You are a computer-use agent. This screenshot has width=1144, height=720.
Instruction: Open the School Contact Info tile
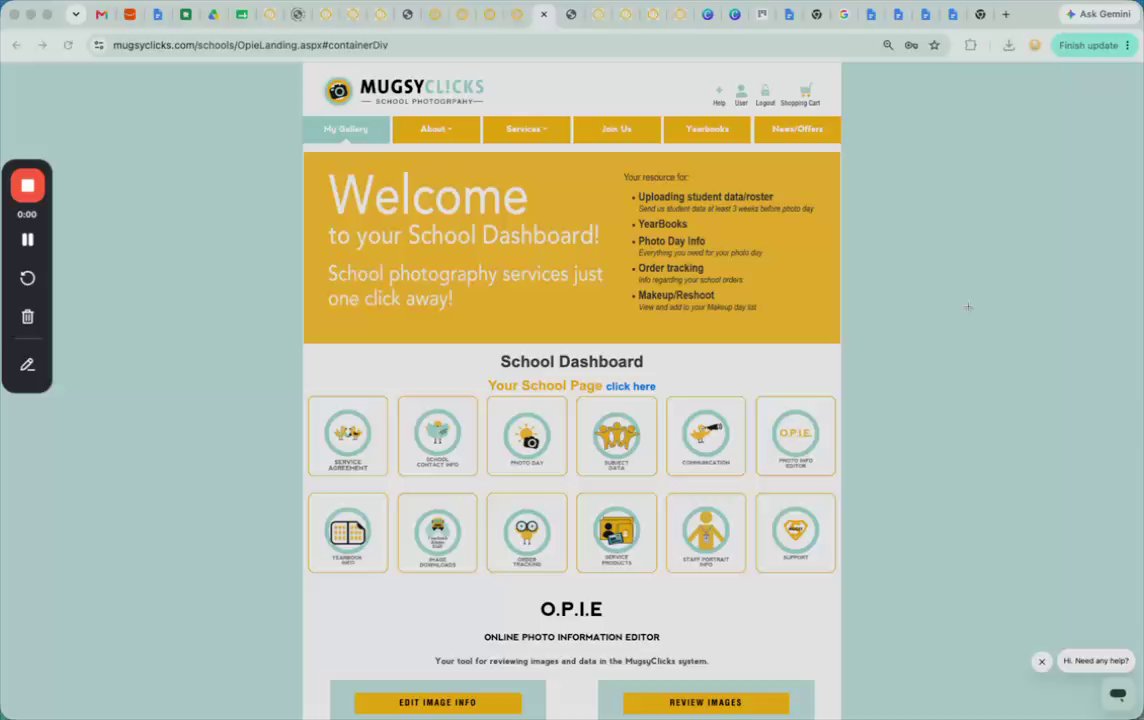point(438,436)
